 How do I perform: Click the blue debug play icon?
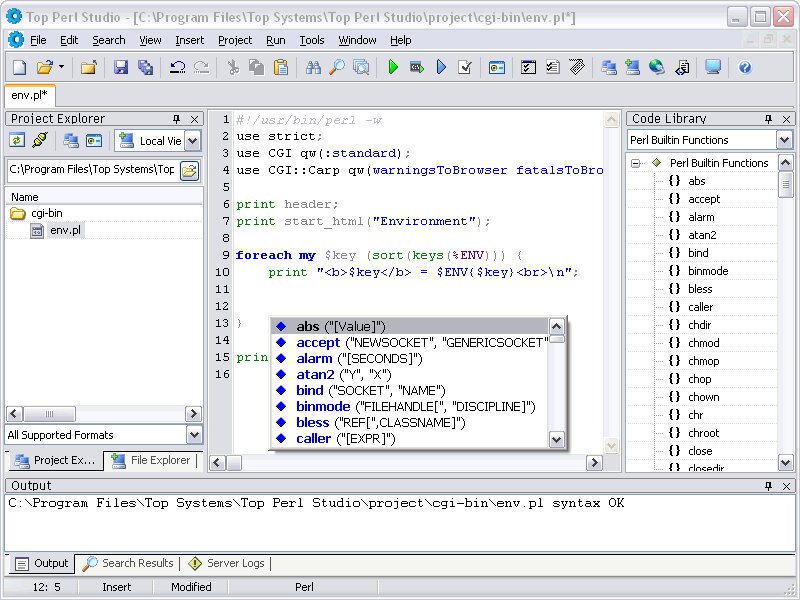441,67
